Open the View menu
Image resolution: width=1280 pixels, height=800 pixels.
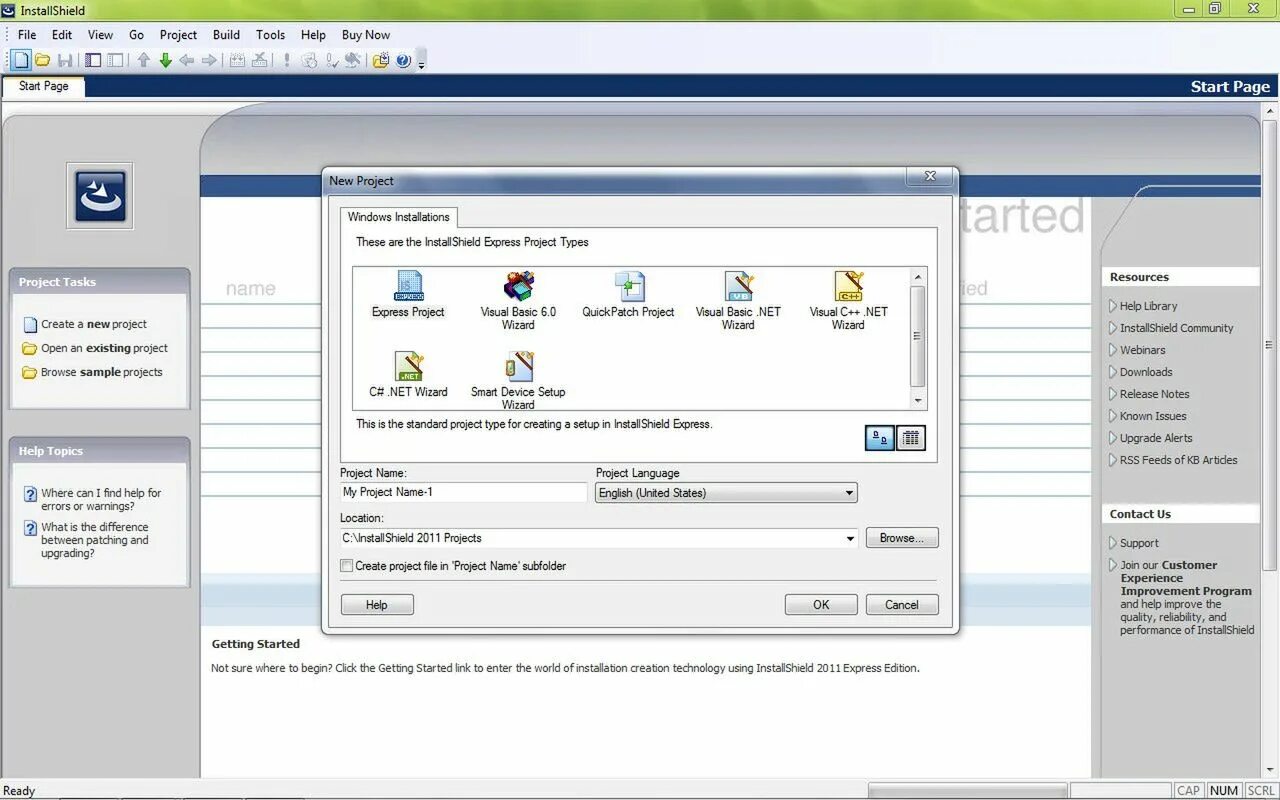click(x=100, y=34)
